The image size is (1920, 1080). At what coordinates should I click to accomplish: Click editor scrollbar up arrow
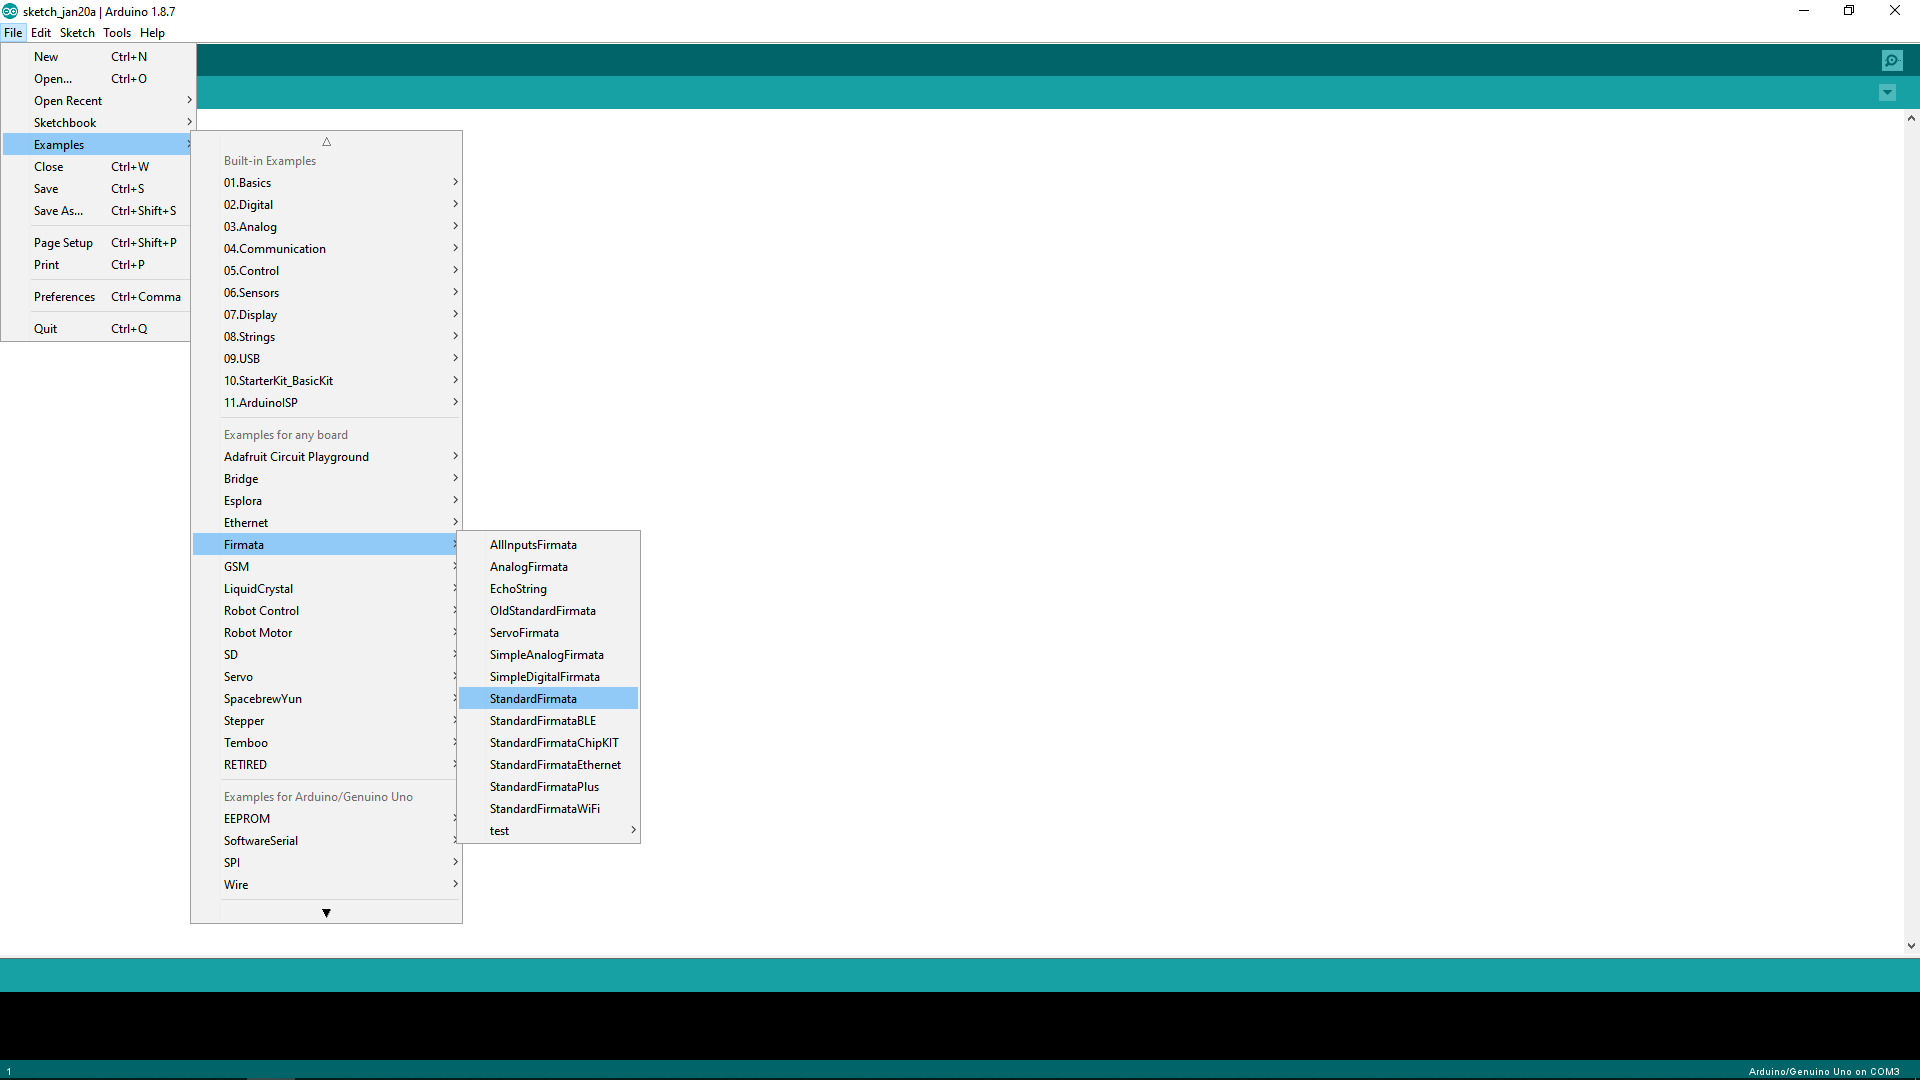point(1911,118)
